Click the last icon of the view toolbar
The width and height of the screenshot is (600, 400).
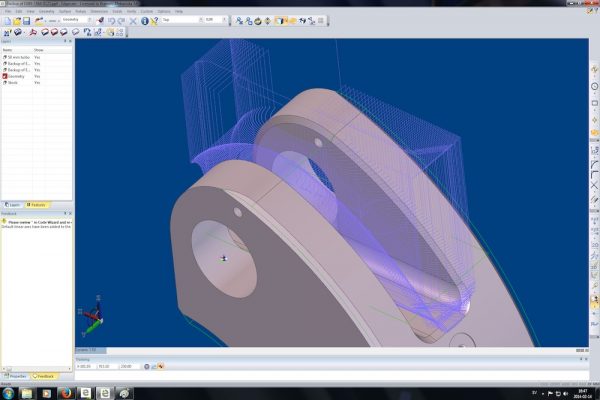(x=321, y=21)
